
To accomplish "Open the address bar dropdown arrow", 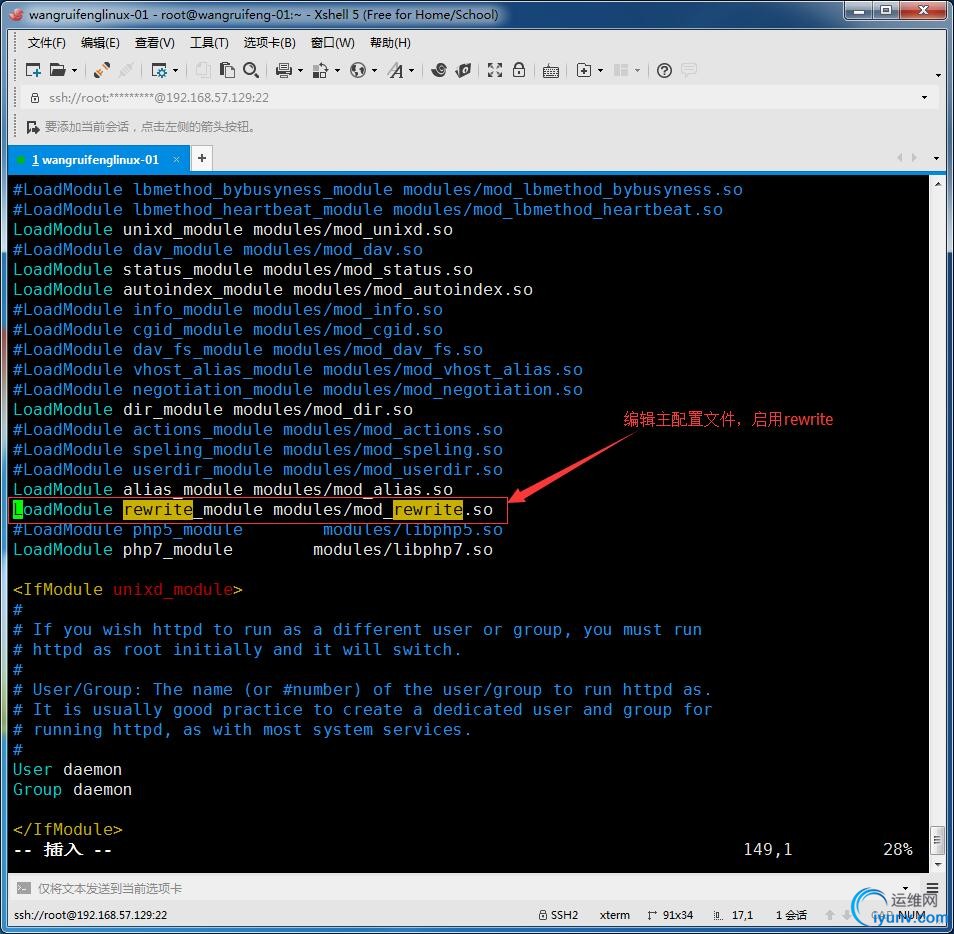I will (923, 98).
